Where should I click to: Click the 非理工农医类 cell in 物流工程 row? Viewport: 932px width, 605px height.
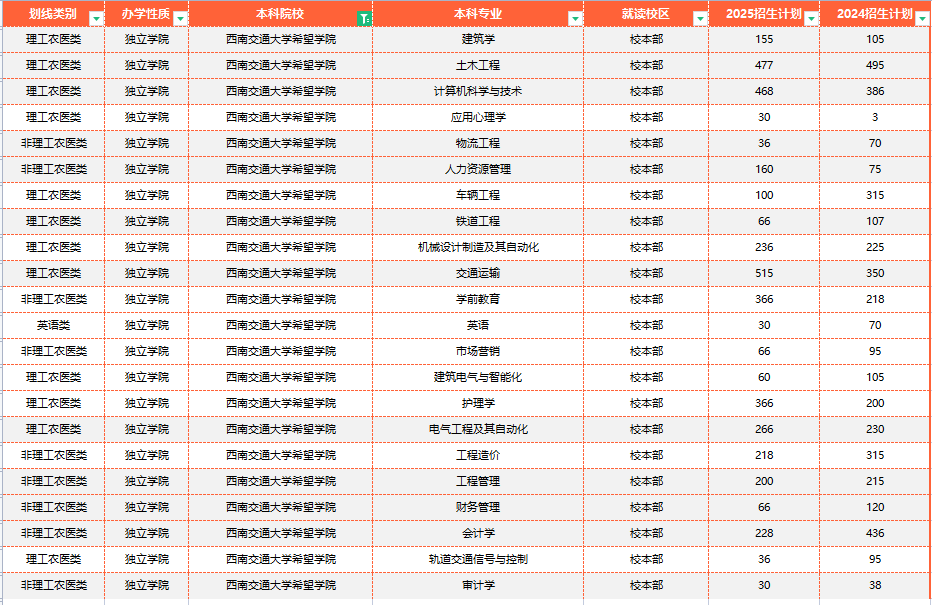pyautogui.click(x=53, y=143)
